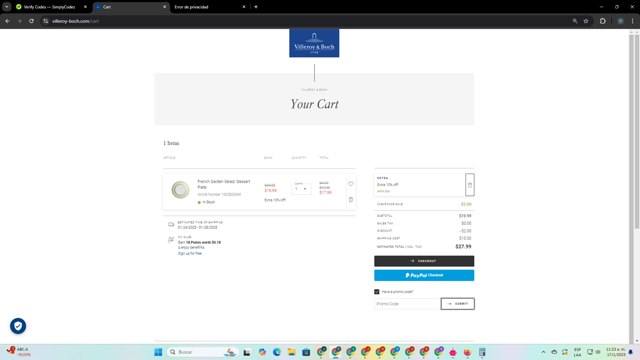The width and height of the screenshot is (640, 360).
Task: Switch to the Verify Codes — SimplyCodes tab
Action: click(x=49, y=7)
